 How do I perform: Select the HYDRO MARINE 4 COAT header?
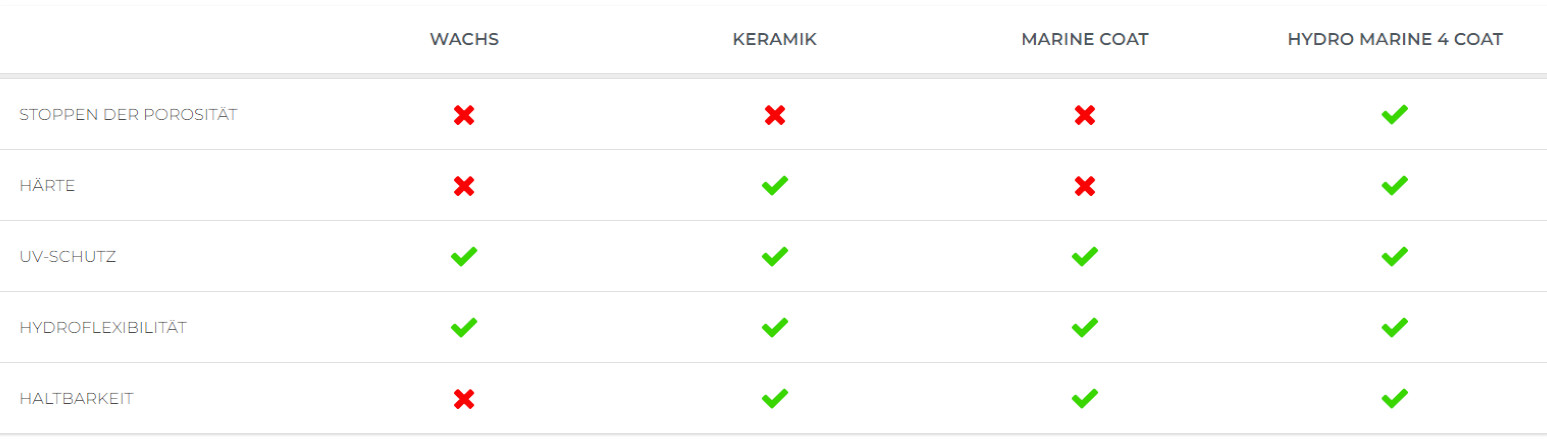tap(1394, 40)
